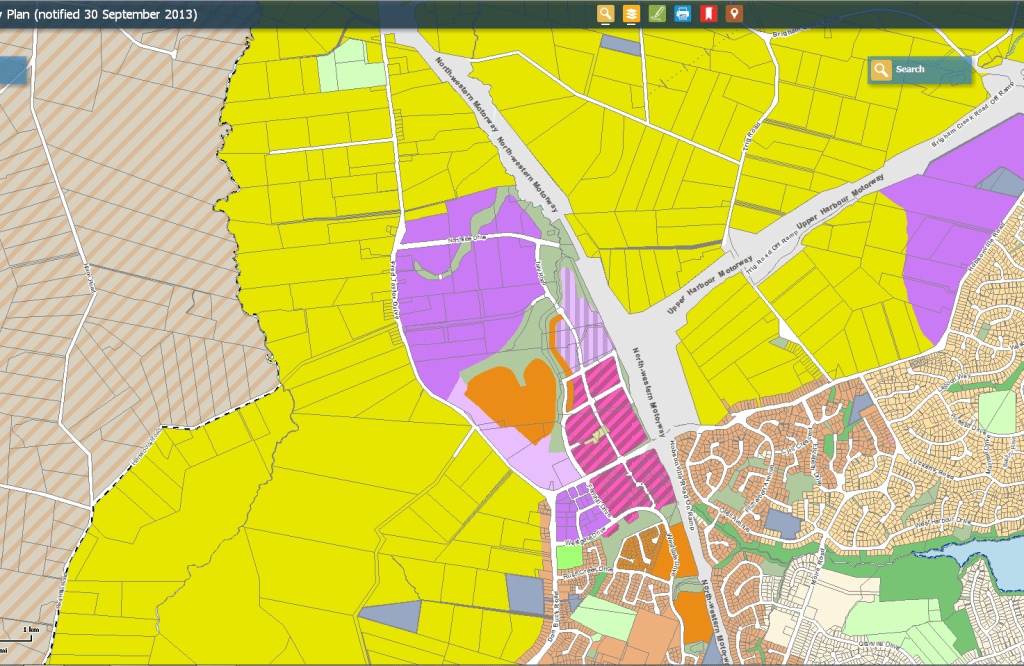Click the grey-blue parcel at bottom center

click(523, 594)
